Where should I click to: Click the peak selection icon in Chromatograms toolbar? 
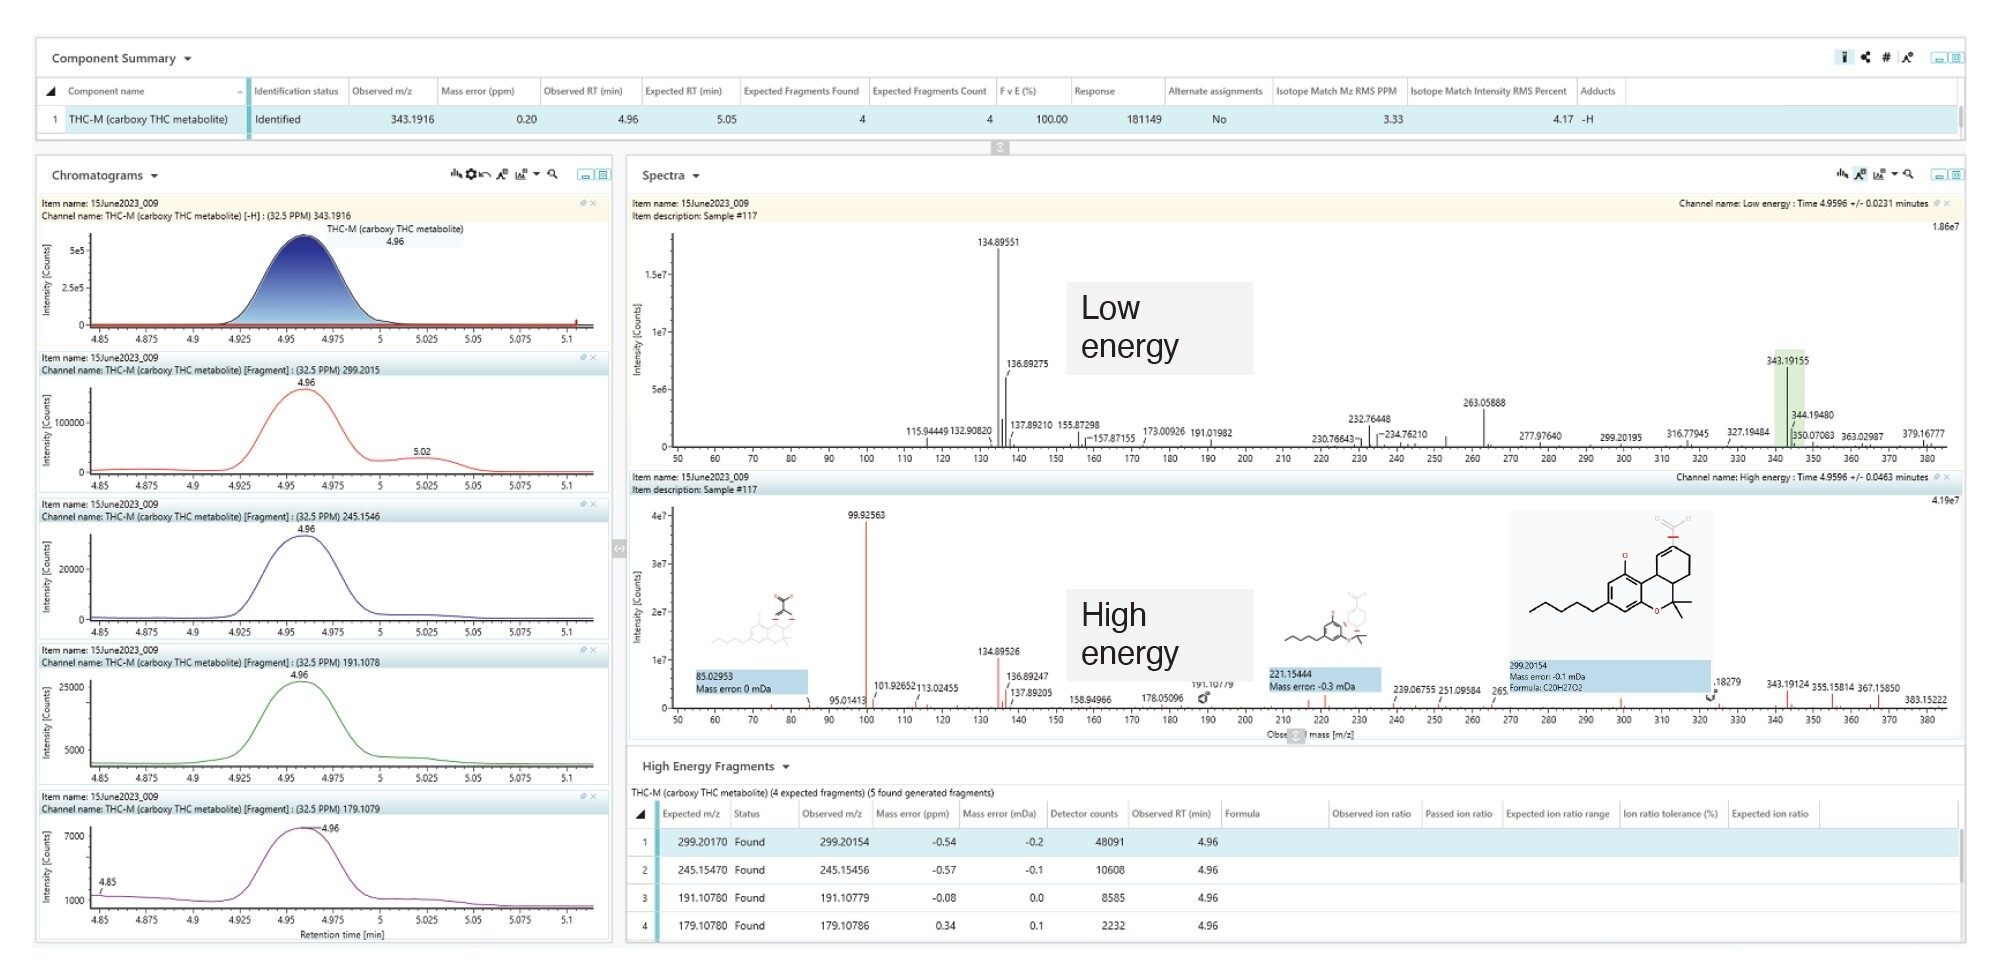(x=456, y=174)
